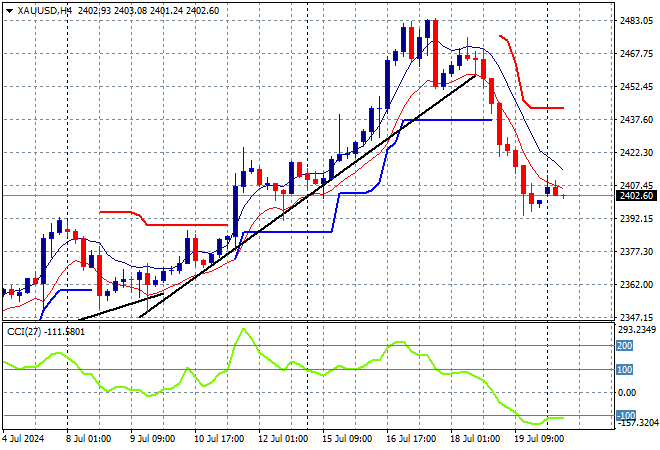
Task: Select the XAUUSD,H4 symbol title
Action: [44, 11]
